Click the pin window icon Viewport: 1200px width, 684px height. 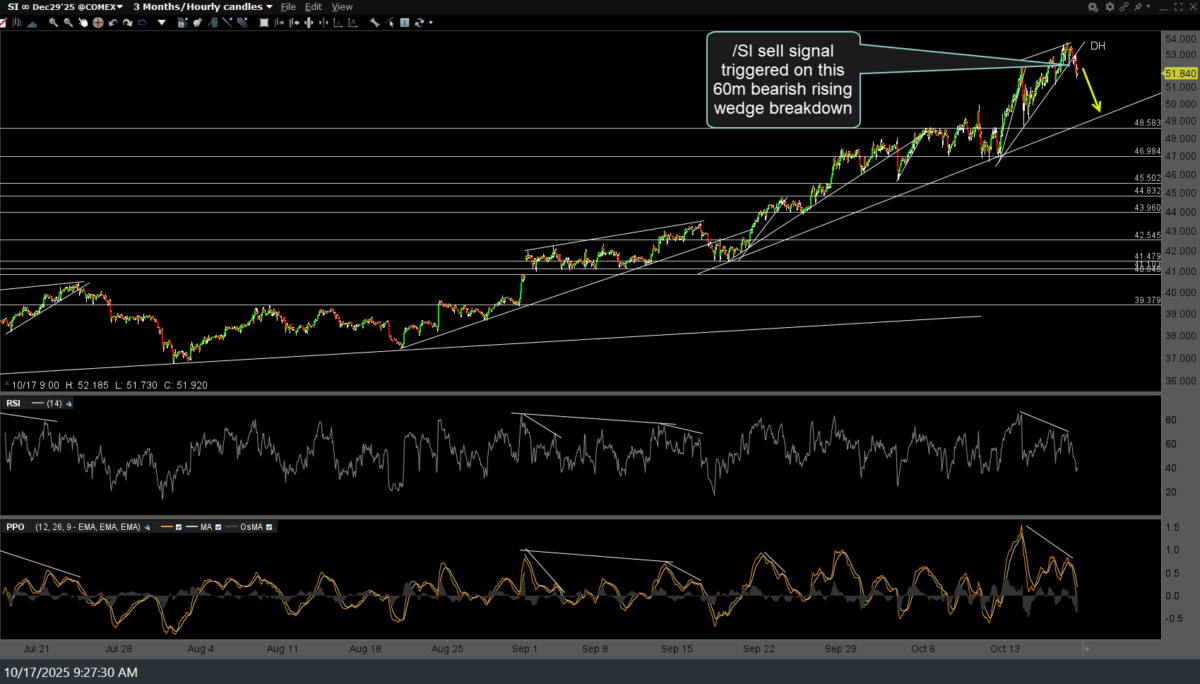click(x=1138, y=7)
